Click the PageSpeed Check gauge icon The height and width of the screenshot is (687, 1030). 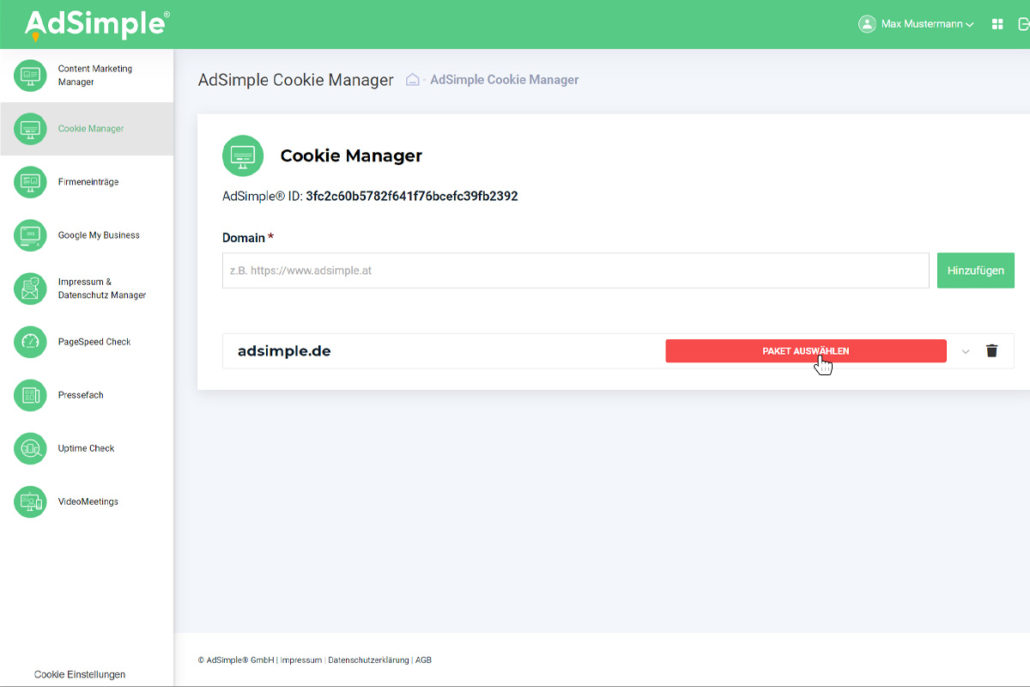[x=30, y=342]
